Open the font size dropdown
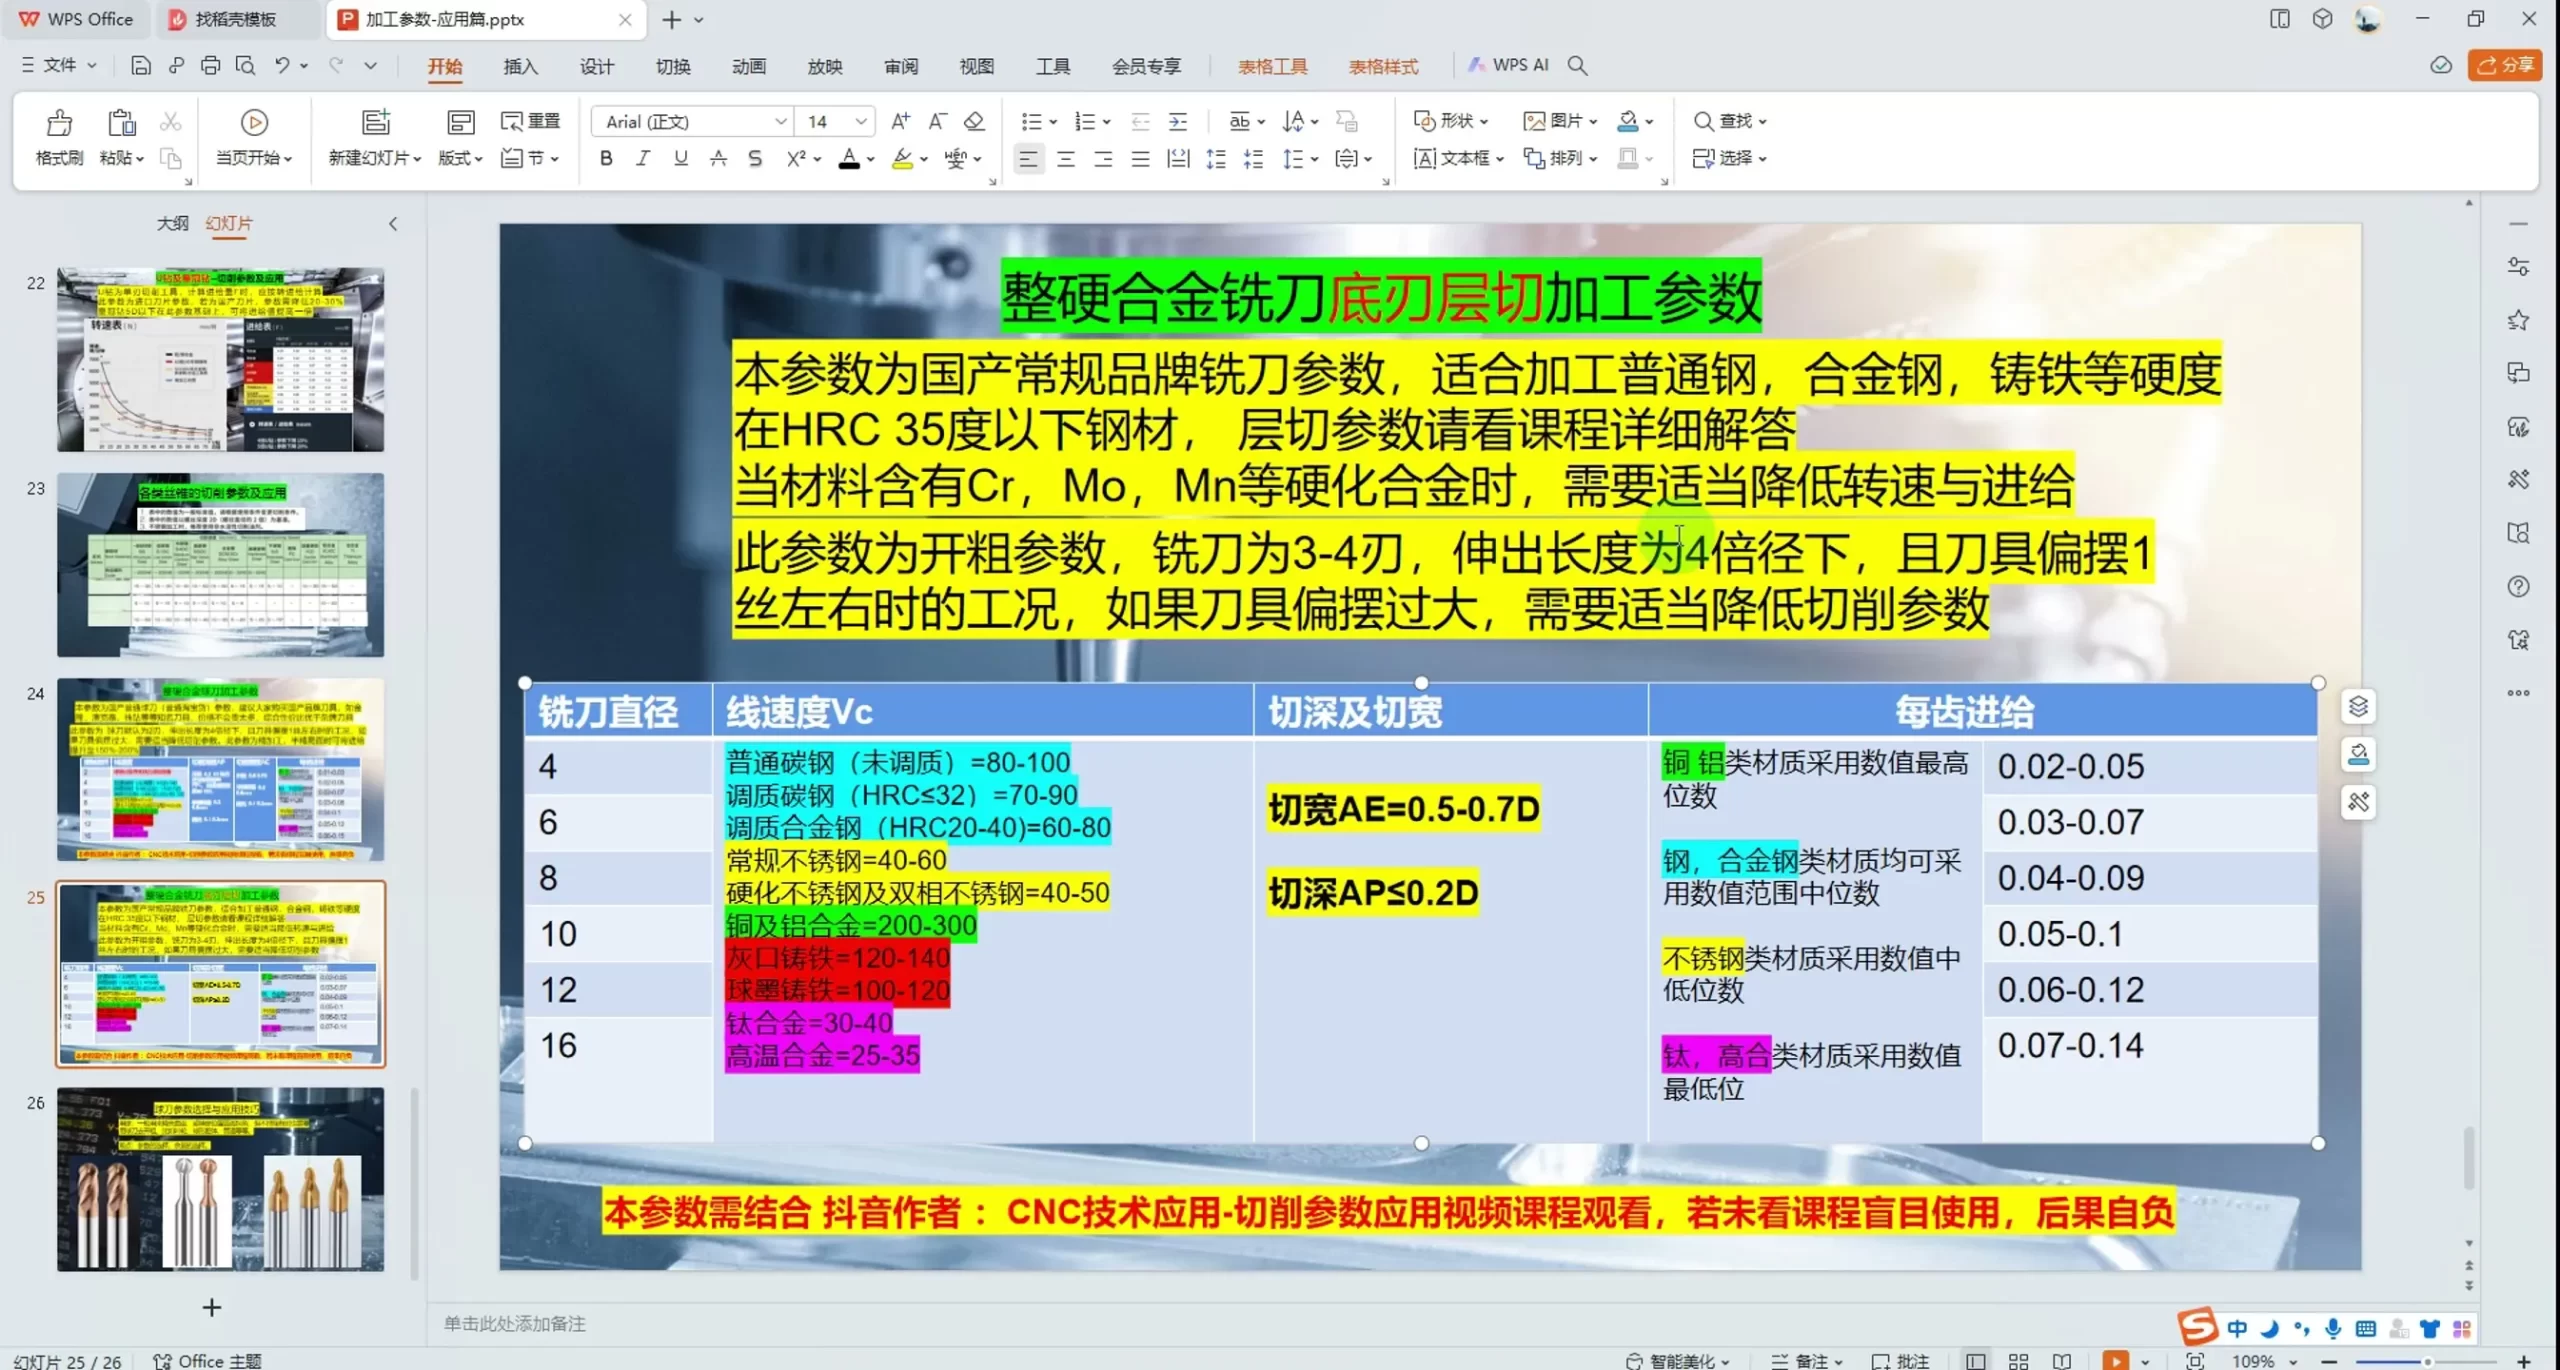This screenshot has width=2560, height=1370. click(862, 121)
